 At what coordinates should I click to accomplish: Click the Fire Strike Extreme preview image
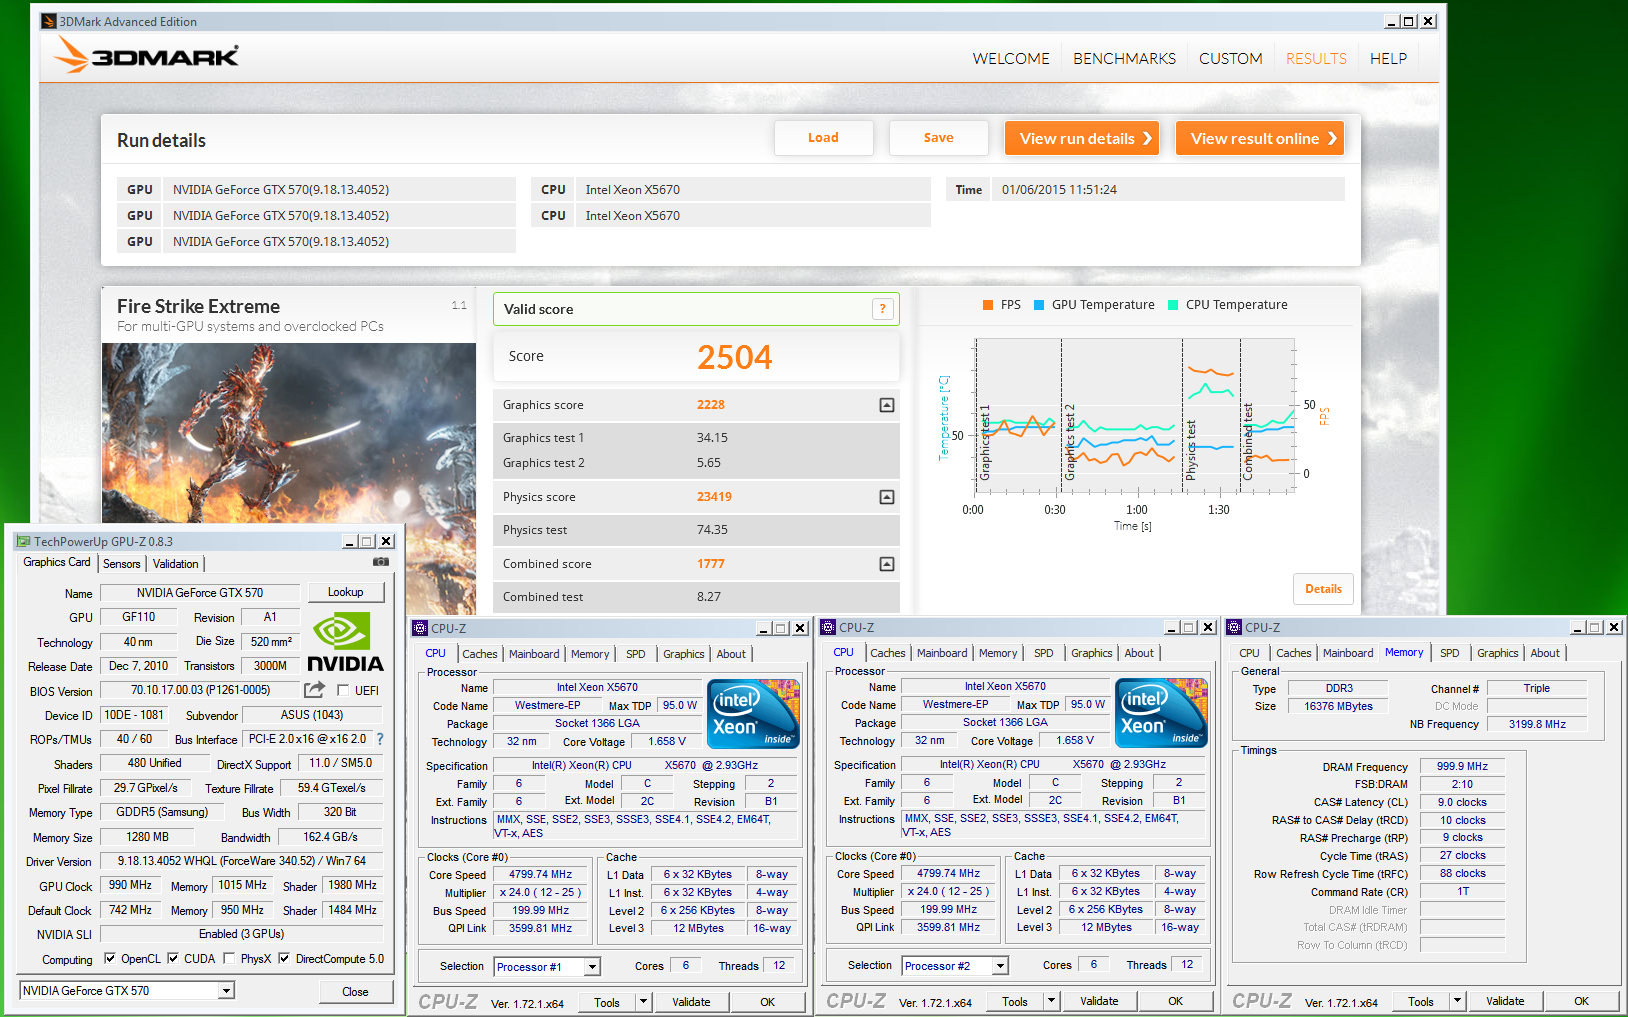pos(289,432)
